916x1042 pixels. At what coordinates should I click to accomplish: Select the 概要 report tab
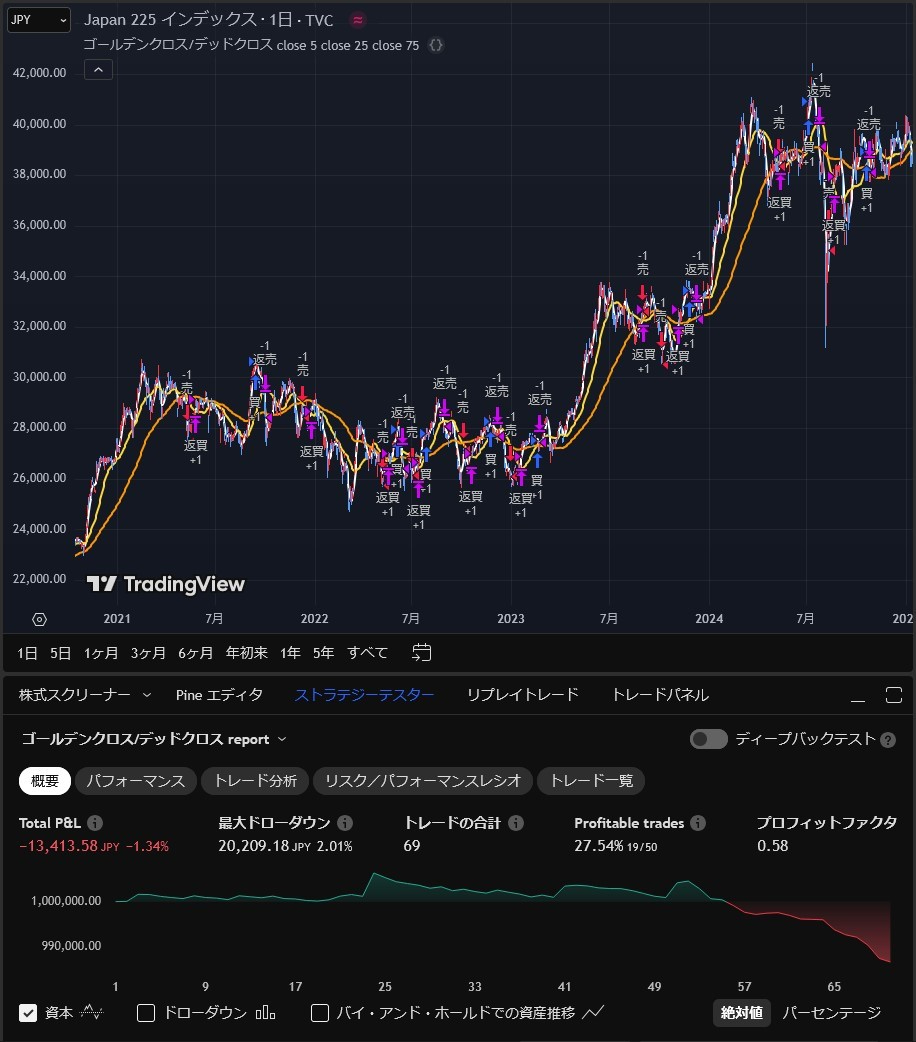click(x=45, y=781)
